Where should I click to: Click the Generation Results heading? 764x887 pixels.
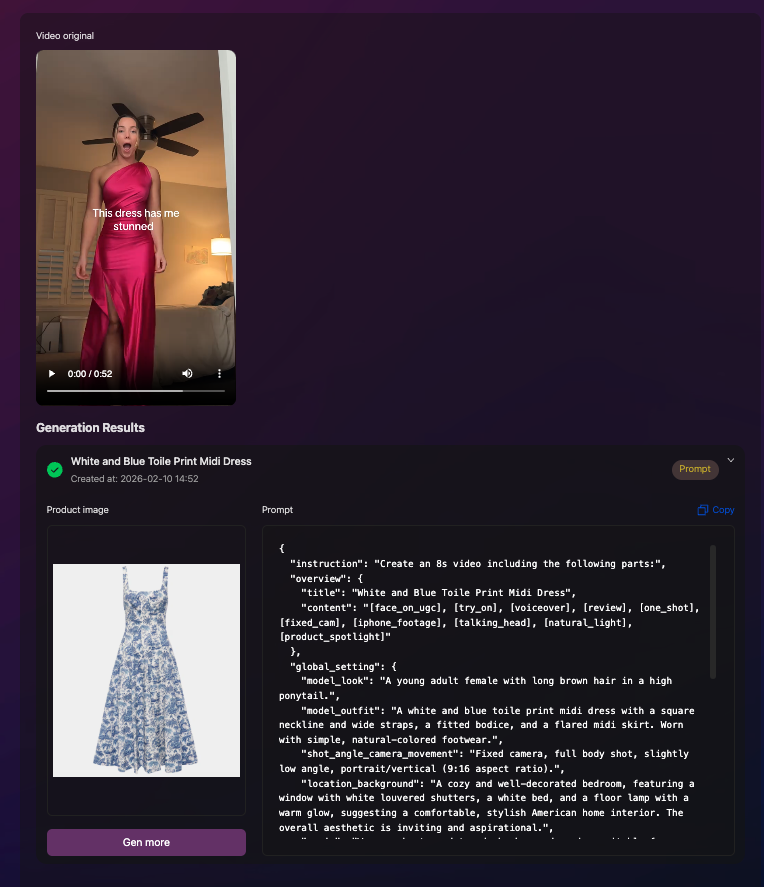90,428
